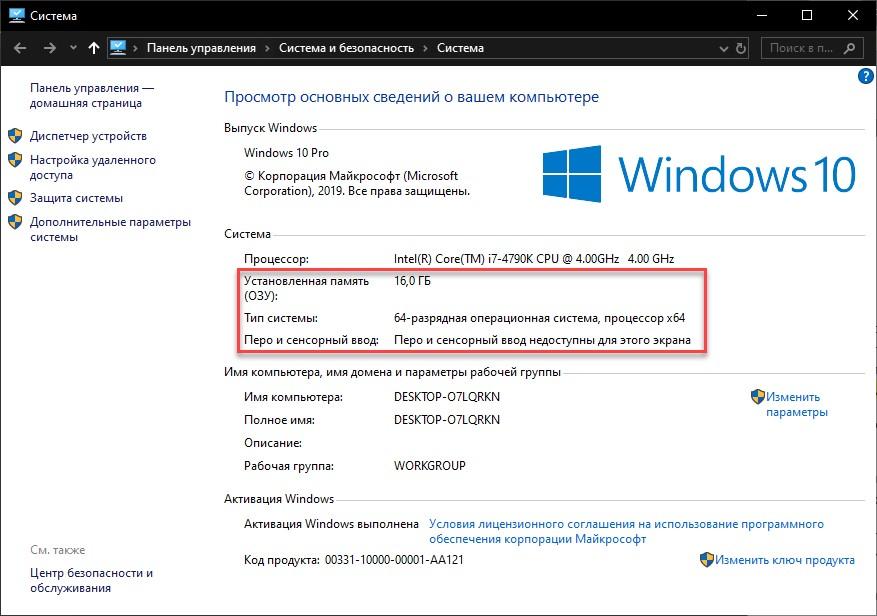Select Полное имя value DESKTOP-O7LQRKN
Screen dimensions: 877x616
click(447, 420)
